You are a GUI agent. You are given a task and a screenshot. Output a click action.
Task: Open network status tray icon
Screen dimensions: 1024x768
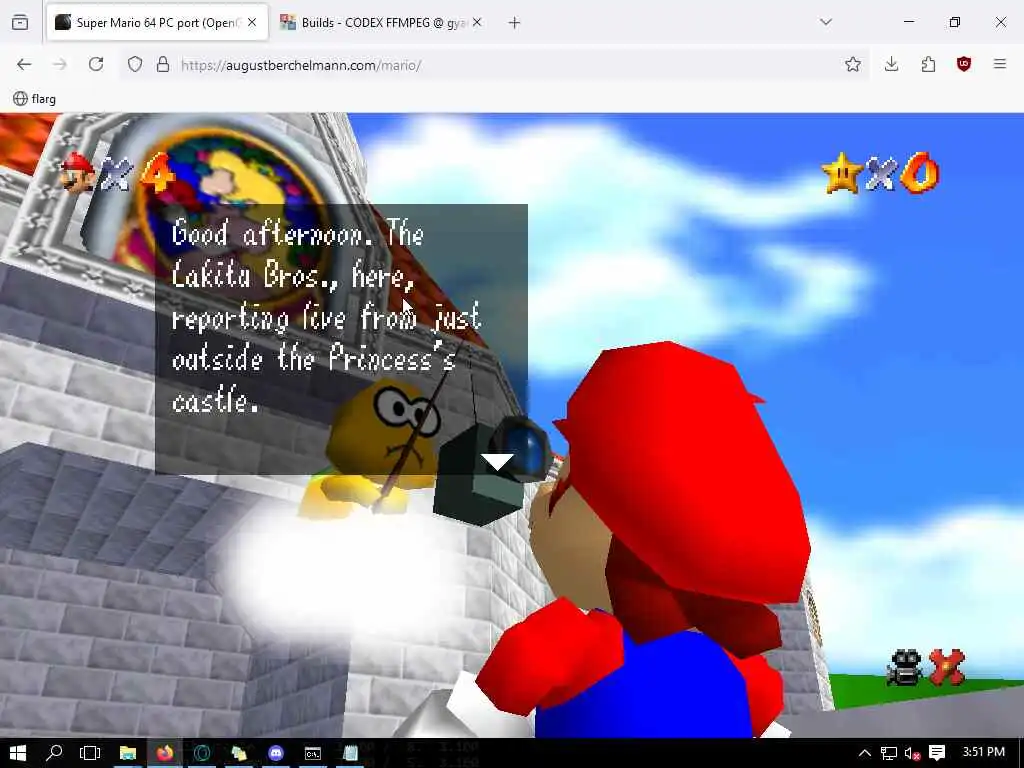click(888, 753)
